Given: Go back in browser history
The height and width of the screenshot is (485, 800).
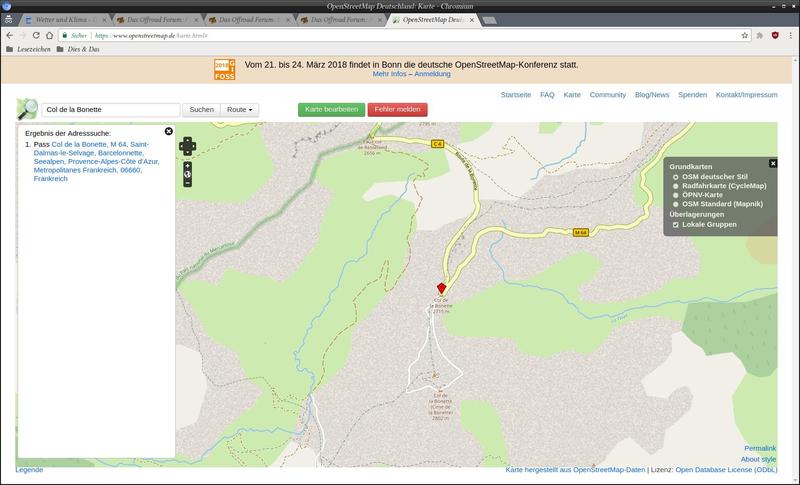Looking at the screenshot, I should click(x=10, y=35).
